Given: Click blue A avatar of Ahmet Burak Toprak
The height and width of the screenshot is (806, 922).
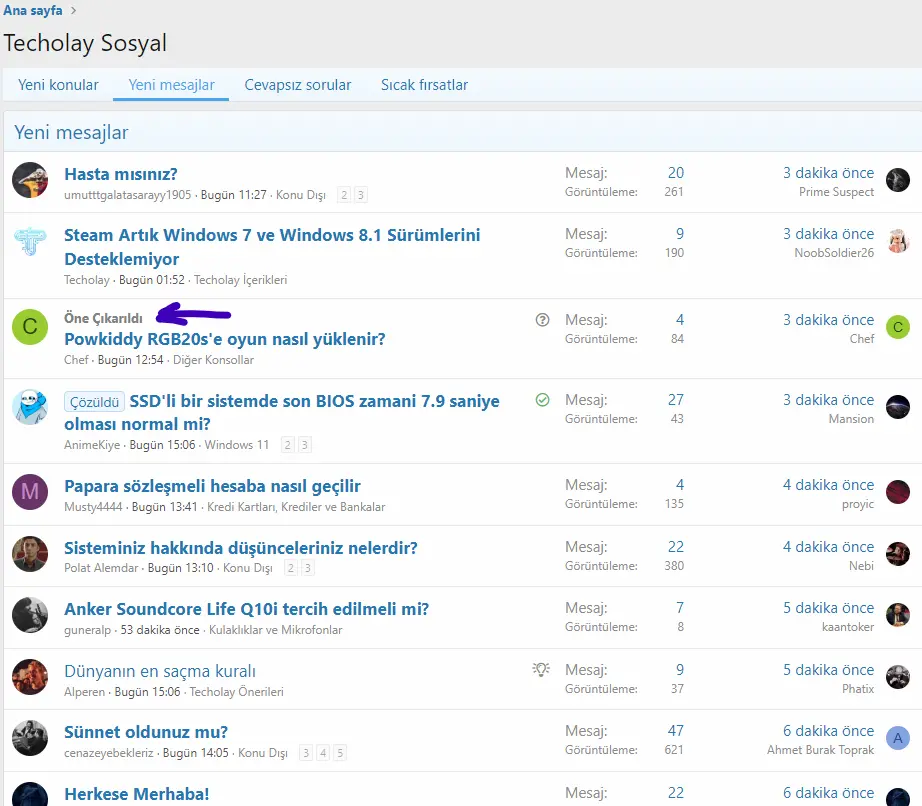Looking at the screenshot, I should pyautogui.click(x=898, y=738).
